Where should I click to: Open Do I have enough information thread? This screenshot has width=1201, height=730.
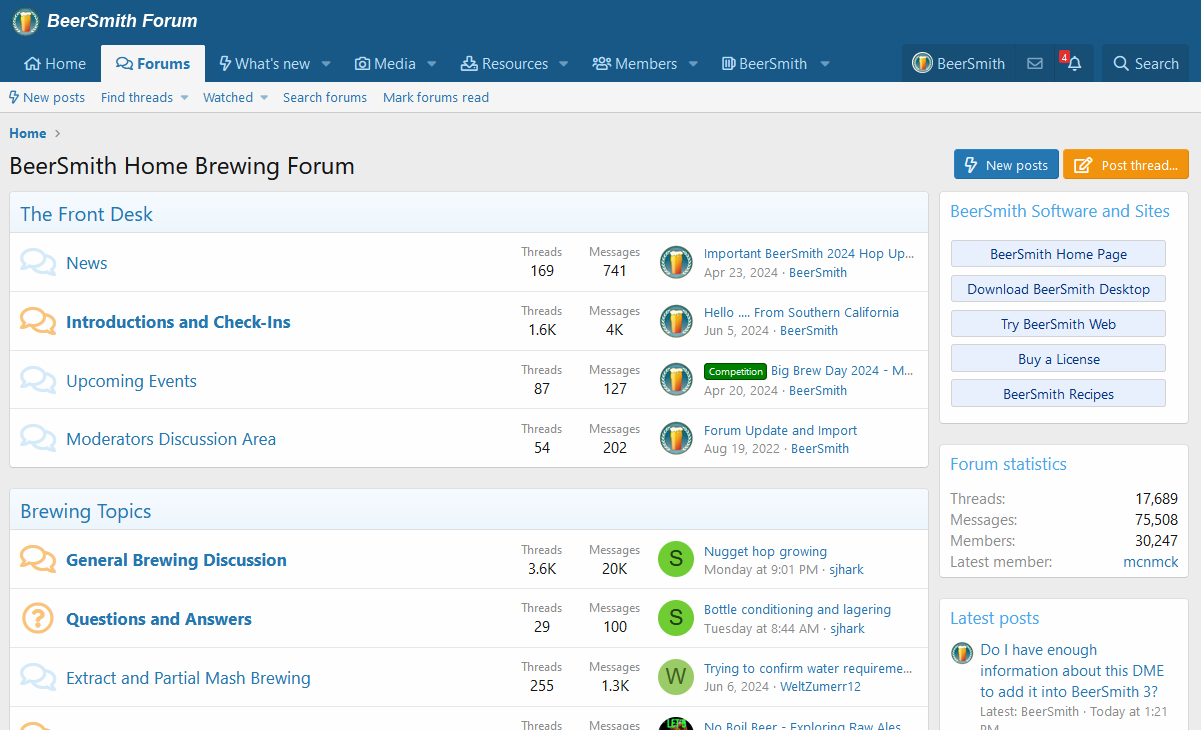[x=1072, y=670]
